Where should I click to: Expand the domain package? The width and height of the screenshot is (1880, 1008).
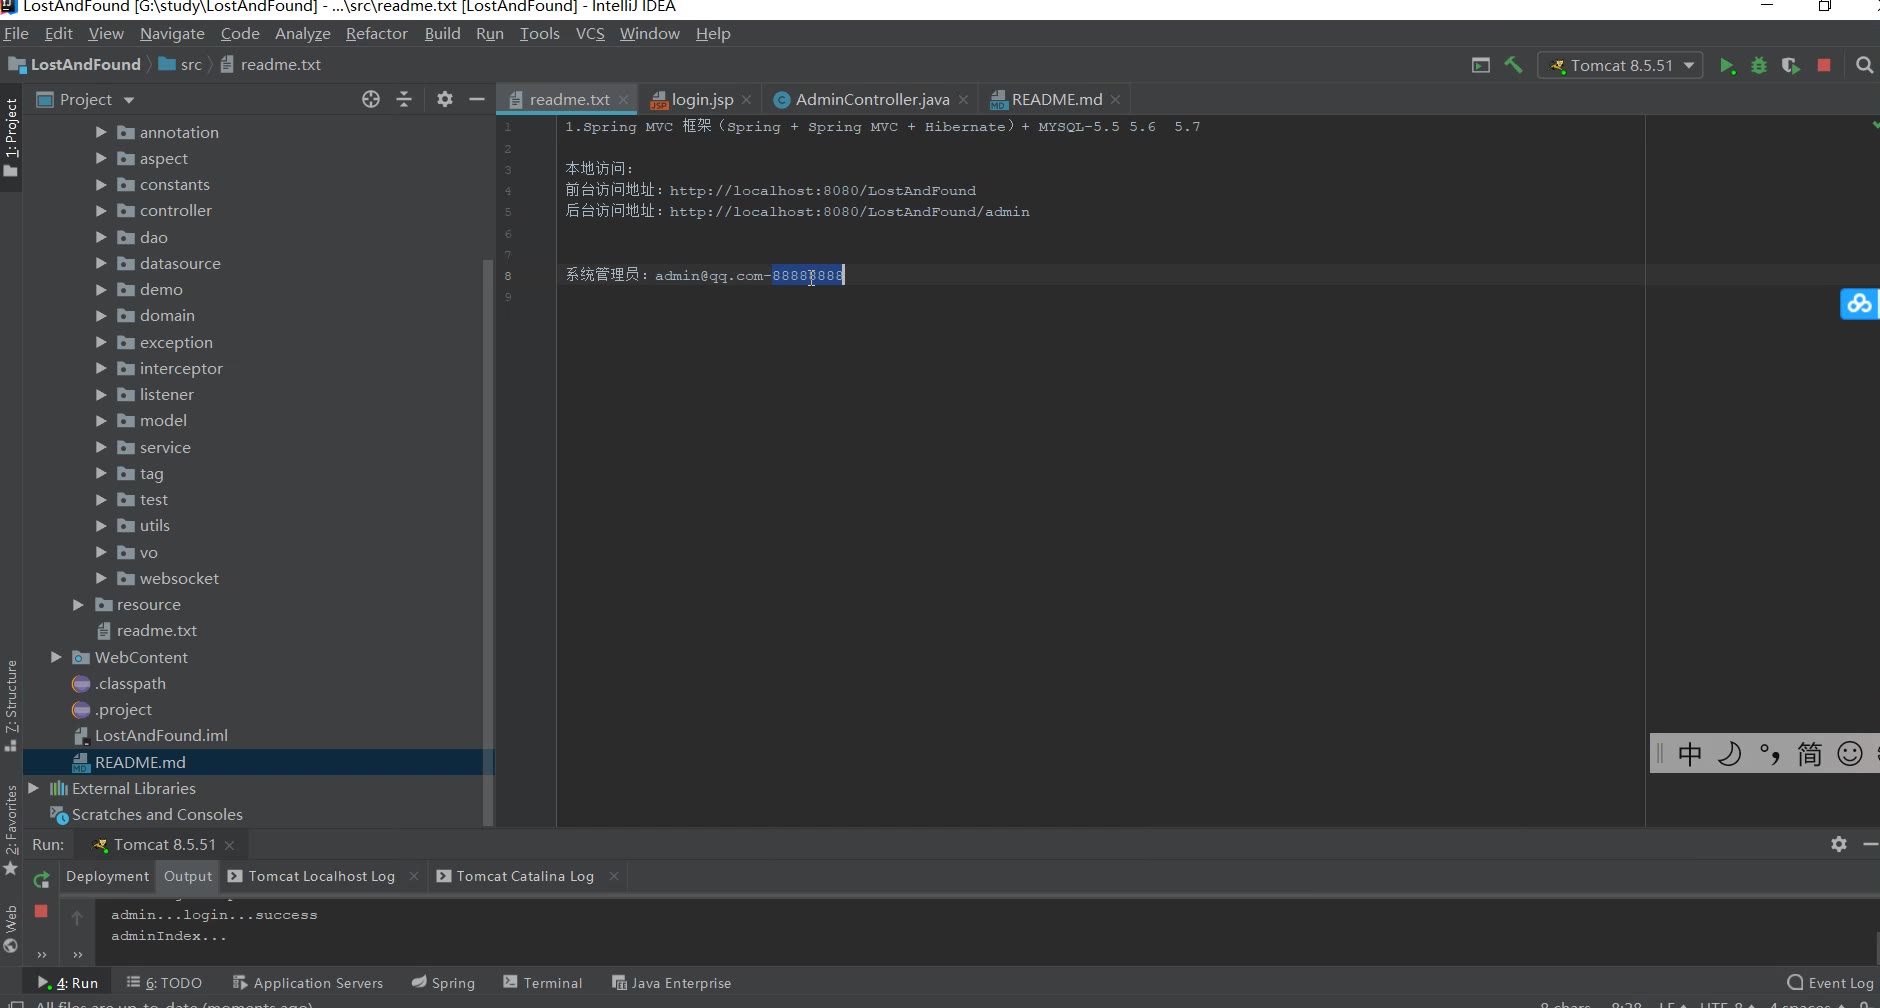click(x=101, y=315)
